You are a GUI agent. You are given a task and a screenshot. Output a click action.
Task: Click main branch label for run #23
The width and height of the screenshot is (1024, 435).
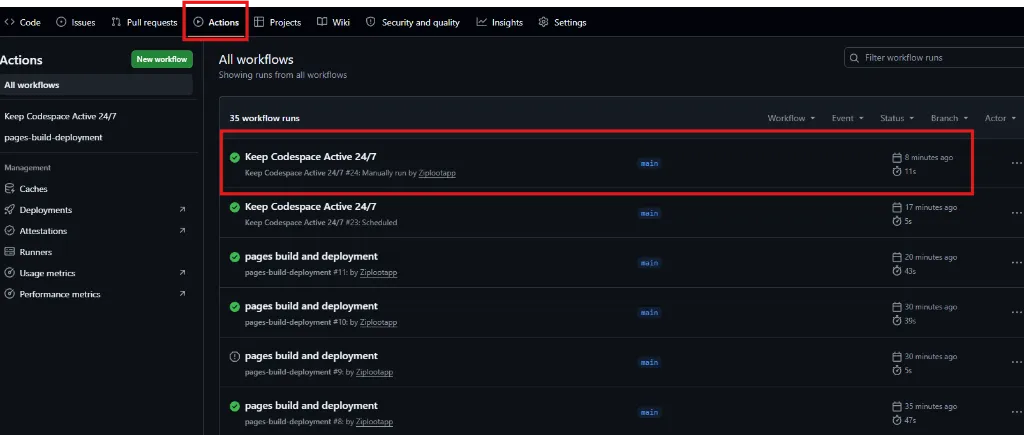(x=649, y=214)
